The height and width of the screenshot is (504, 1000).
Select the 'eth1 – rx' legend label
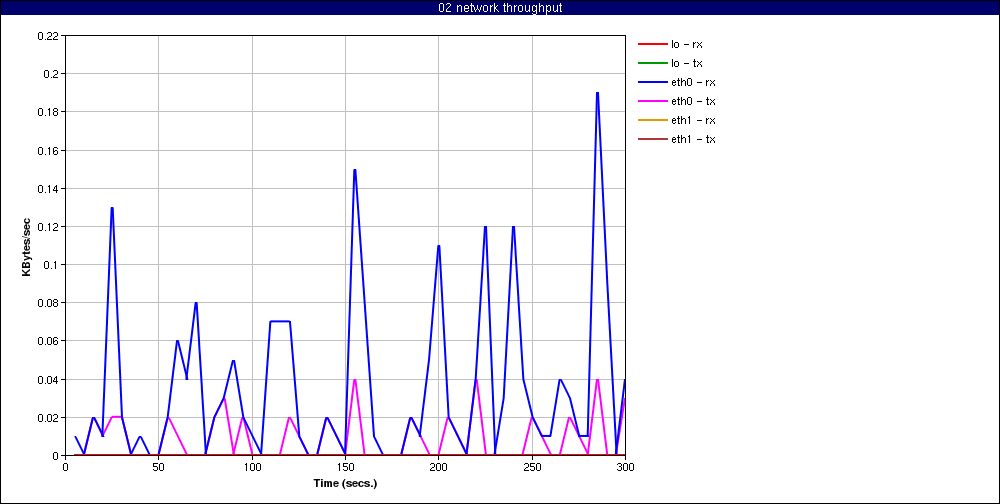(693, 121)
